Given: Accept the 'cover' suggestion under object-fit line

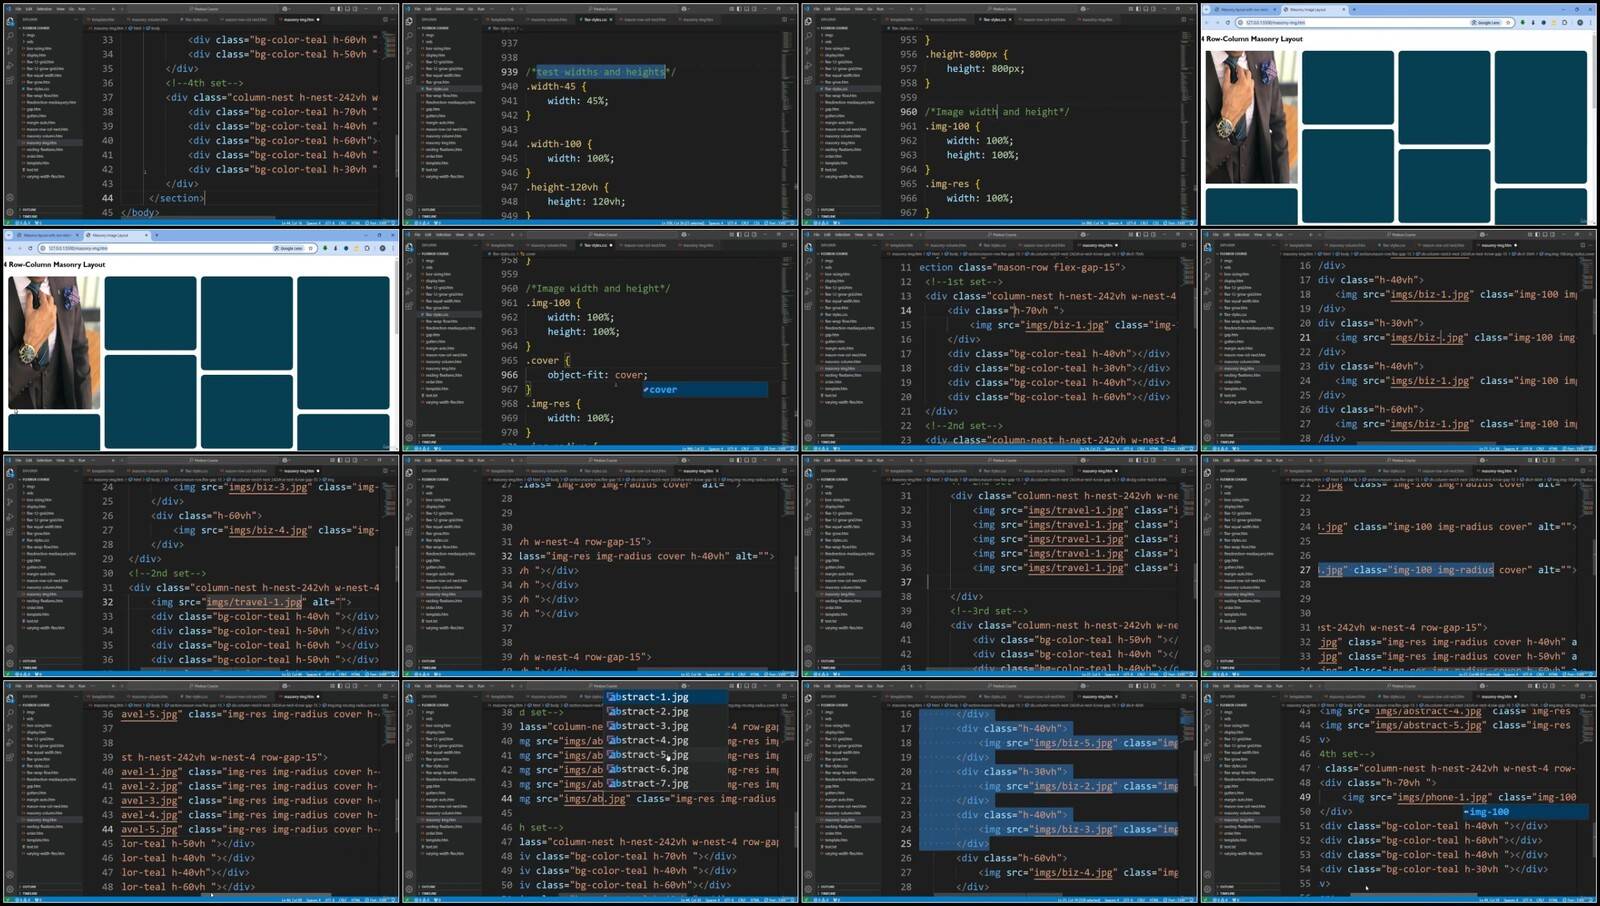Looking at the screenshot, I should coord(705,389).
